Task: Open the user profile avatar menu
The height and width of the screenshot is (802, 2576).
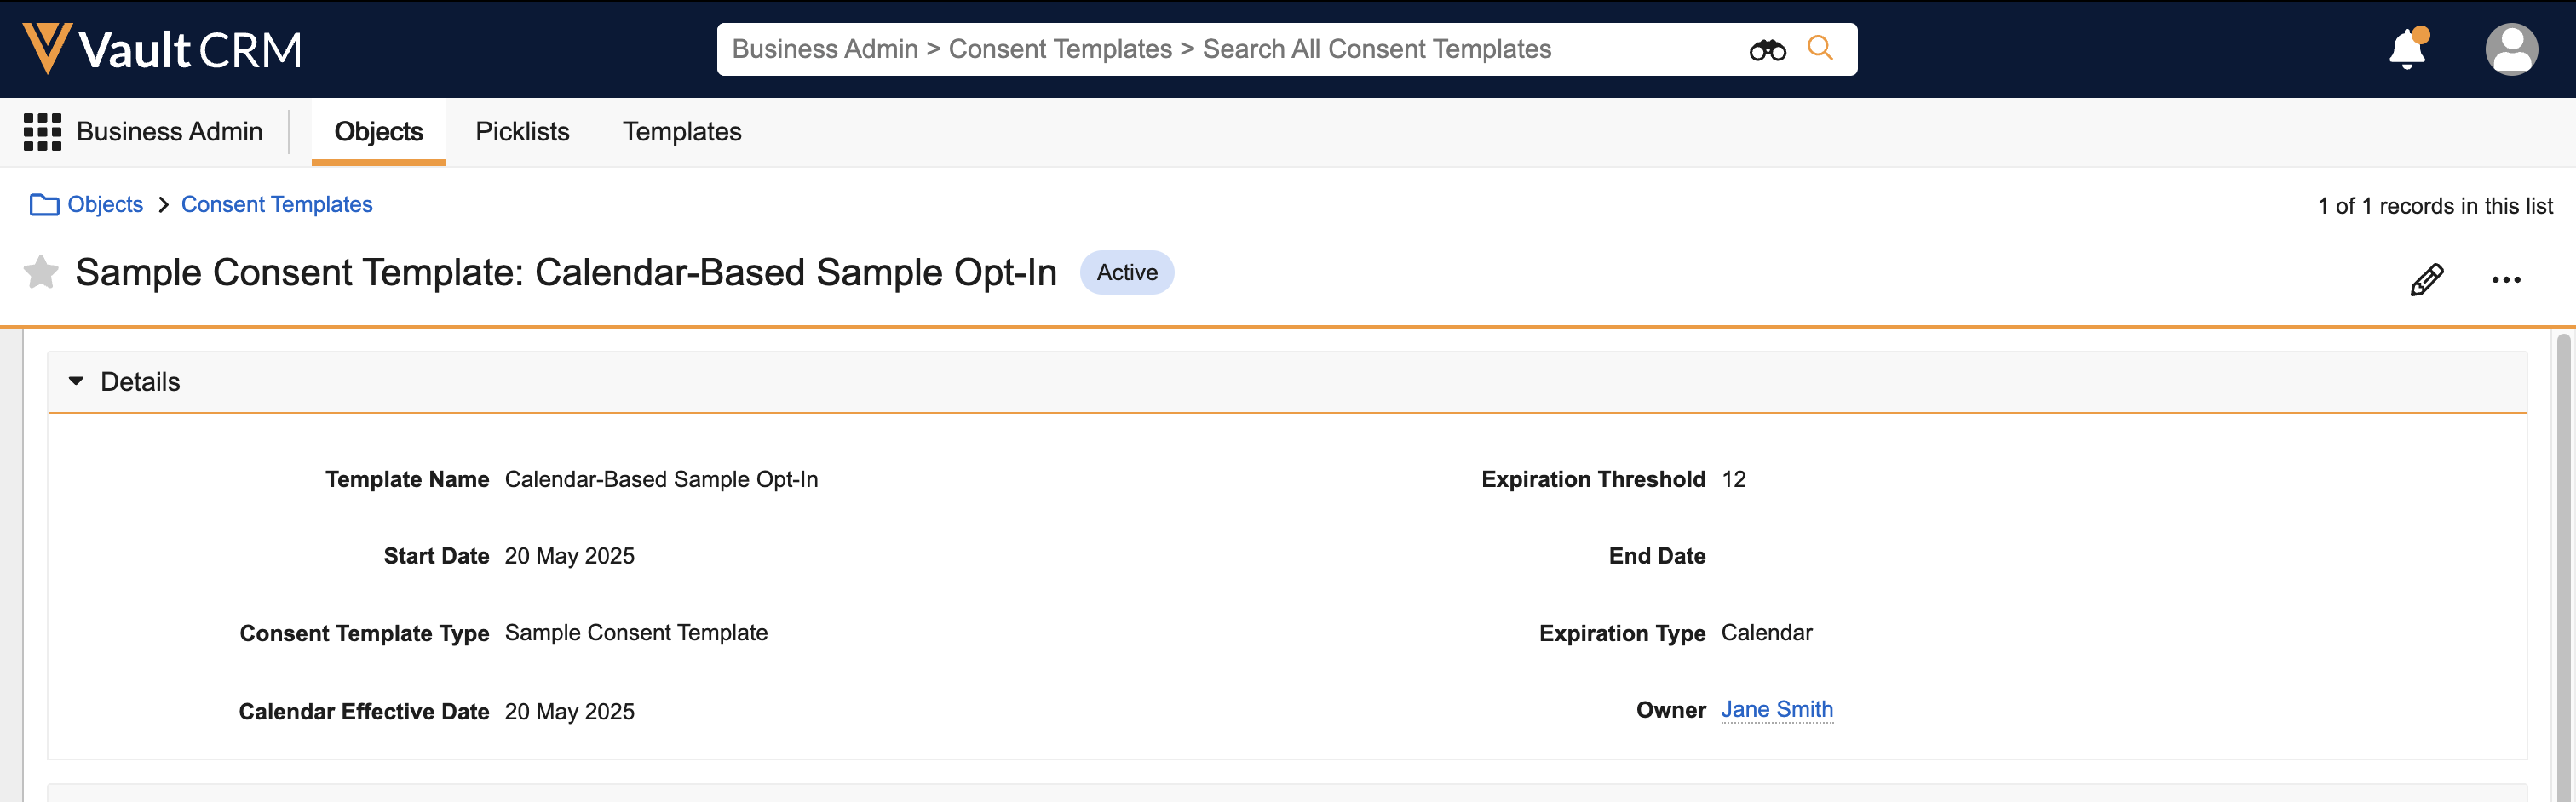Action: click(x=2510, y=49)
